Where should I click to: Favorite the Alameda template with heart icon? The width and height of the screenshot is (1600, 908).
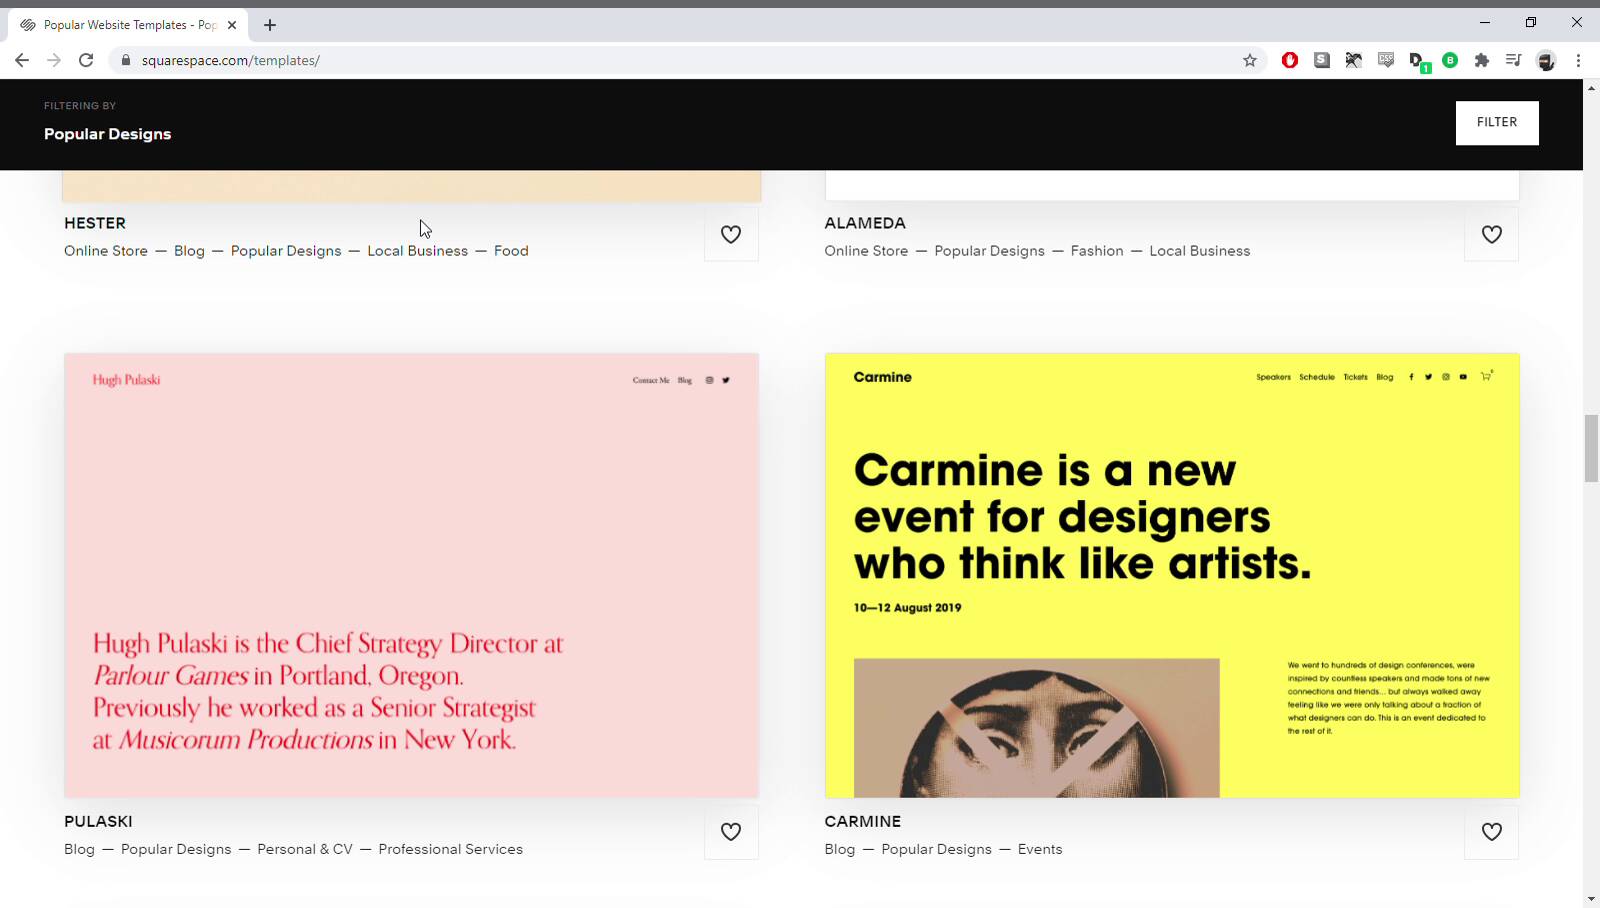[1491, 234]
